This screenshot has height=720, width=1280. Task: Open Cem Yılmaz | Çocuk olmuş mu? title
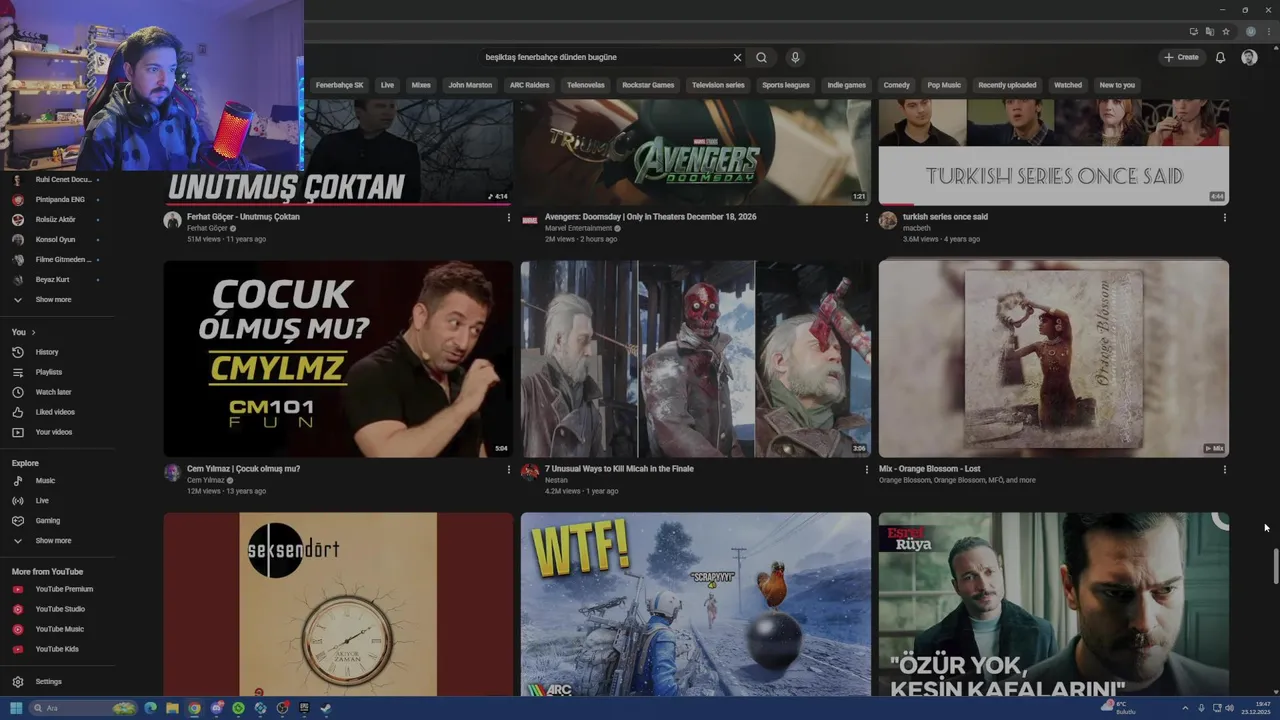point(243,469)
